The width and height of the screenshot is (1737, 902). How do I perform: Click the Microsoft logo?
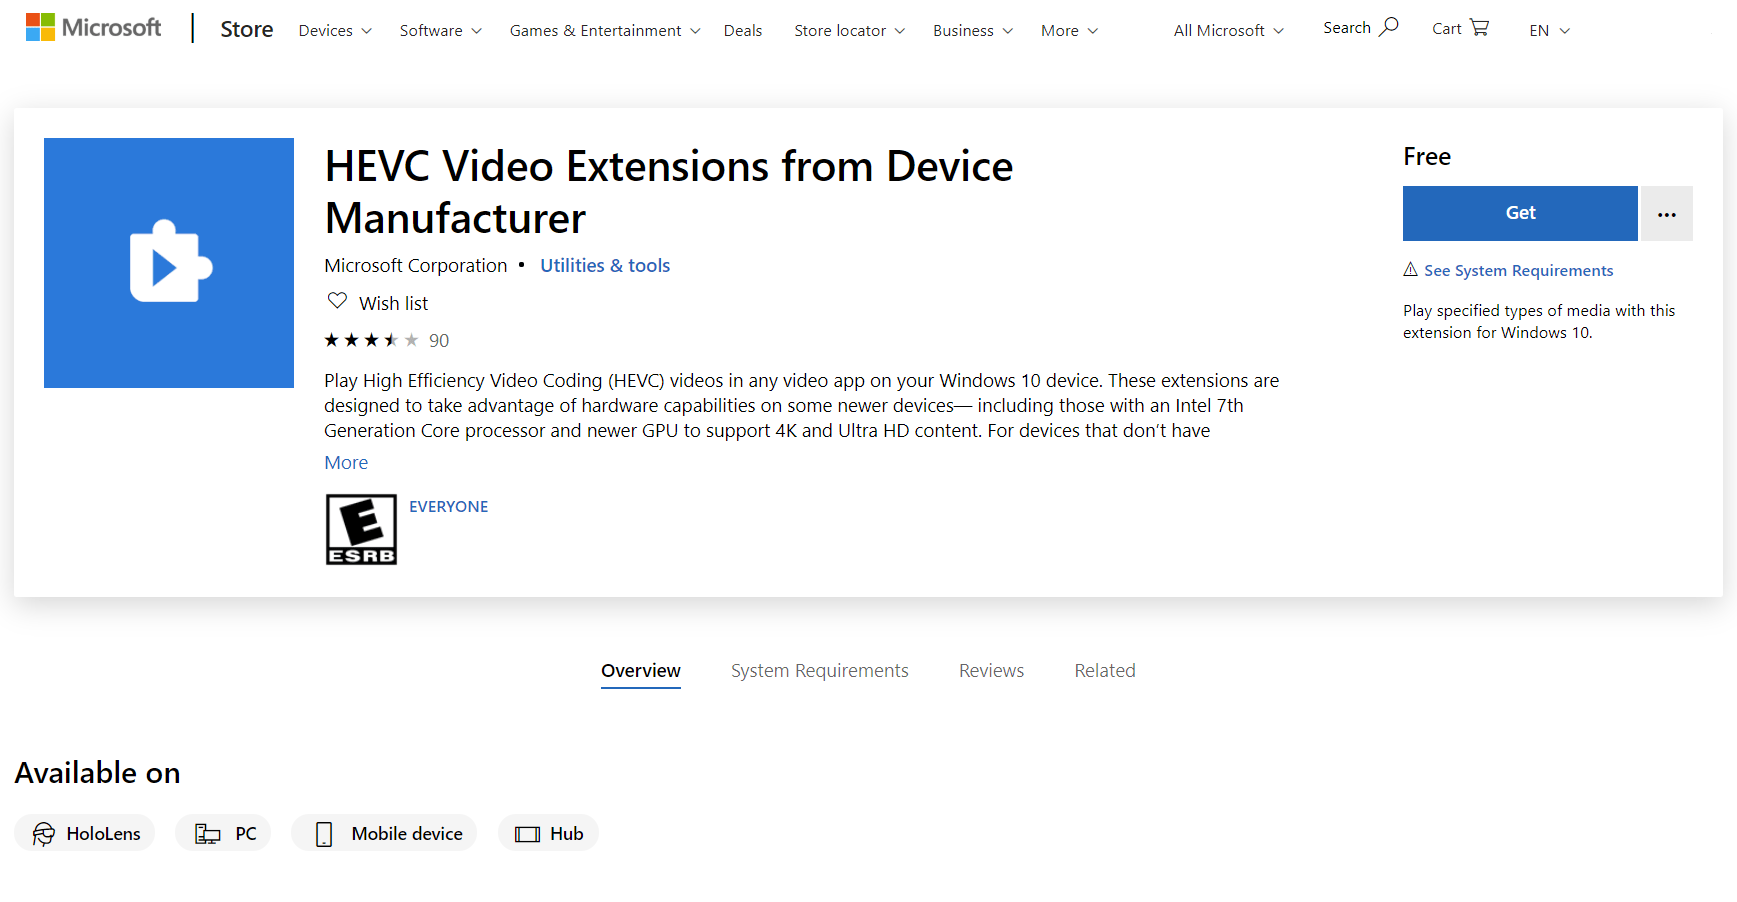[x=93, y=28]
